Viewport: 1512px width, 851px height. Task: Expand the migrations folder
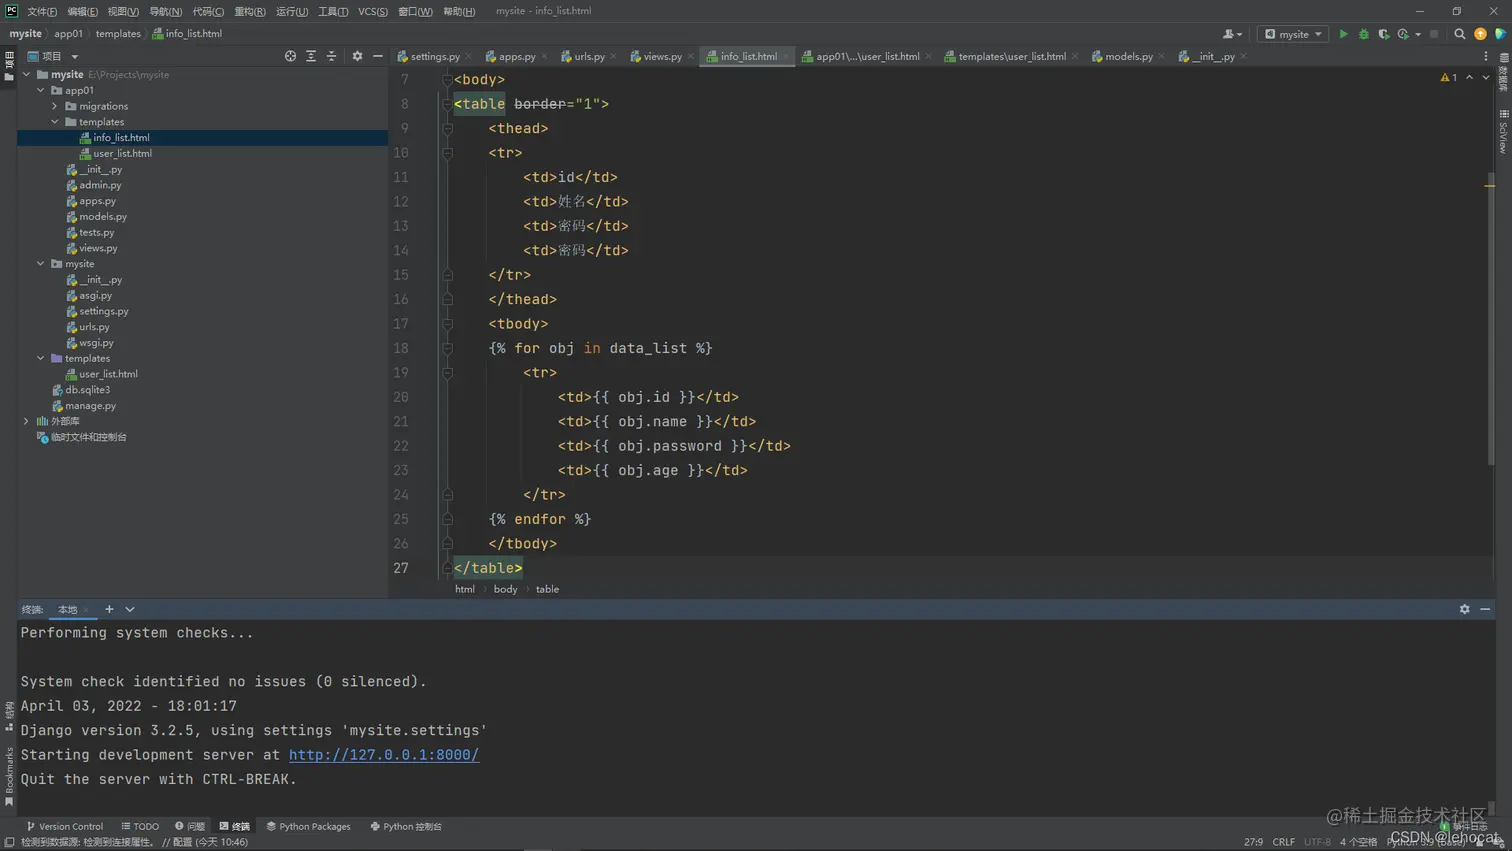tap(55, 106)
